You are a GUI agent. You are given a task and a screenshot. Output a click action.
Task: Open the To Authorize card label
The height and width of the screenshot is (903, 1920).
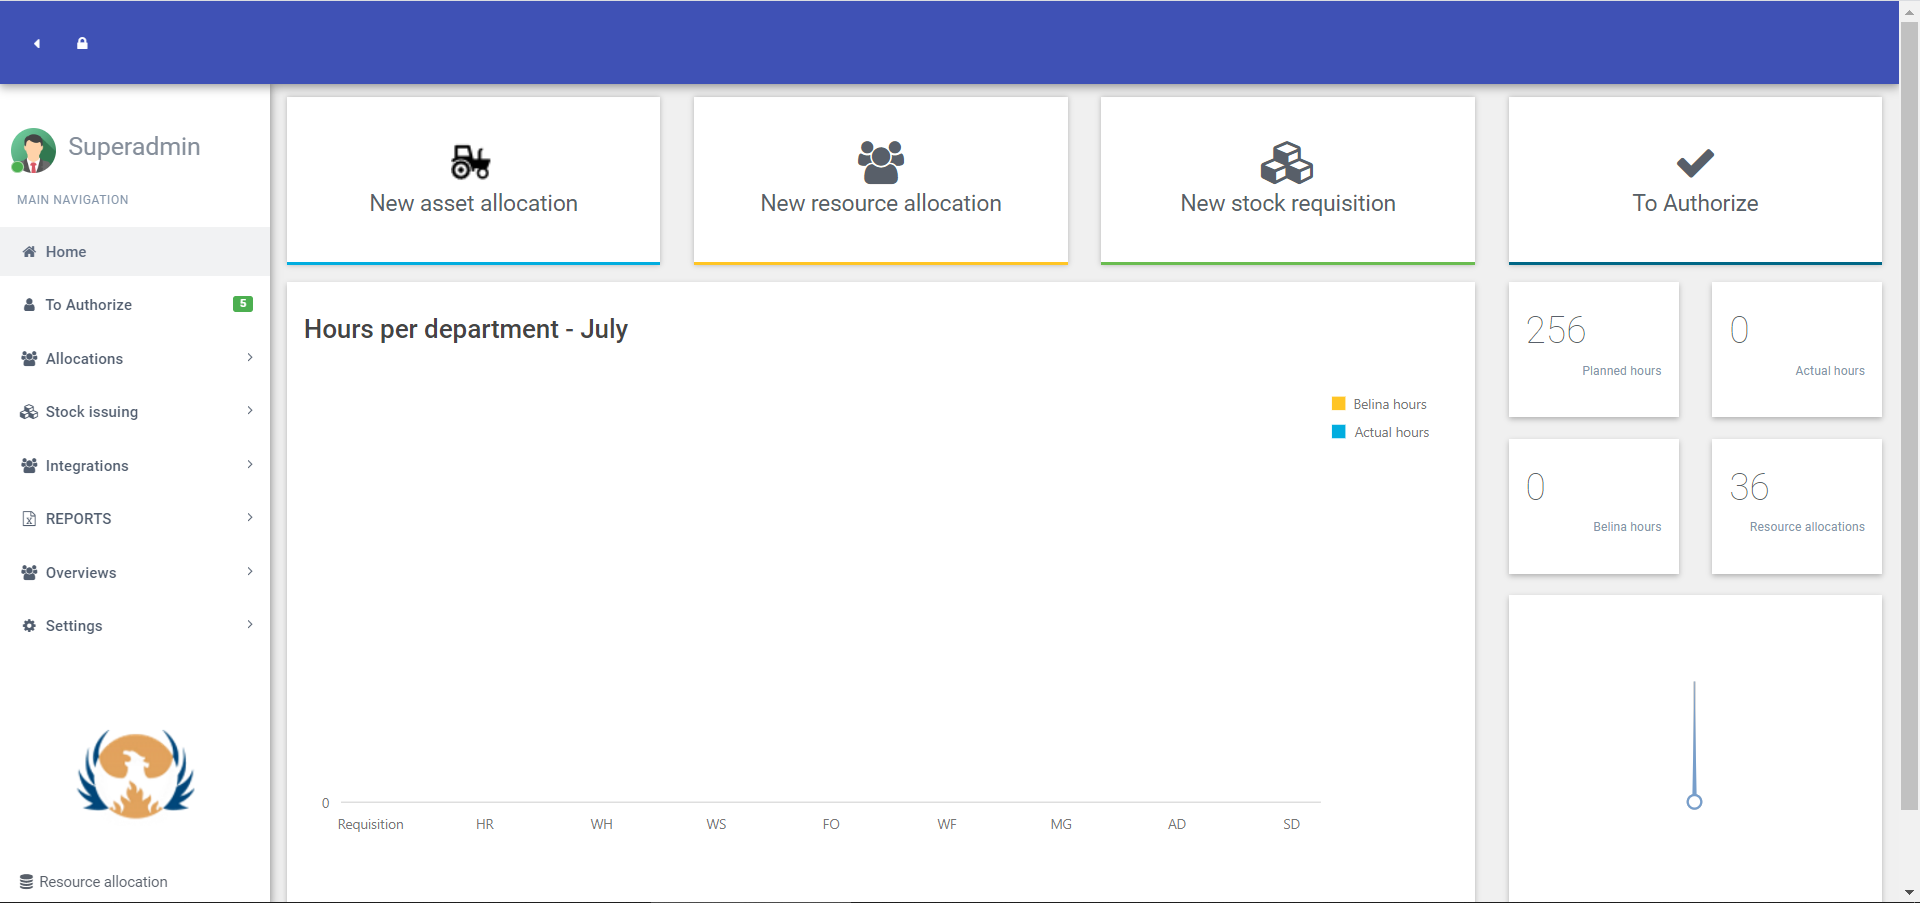click(1695, 203)
